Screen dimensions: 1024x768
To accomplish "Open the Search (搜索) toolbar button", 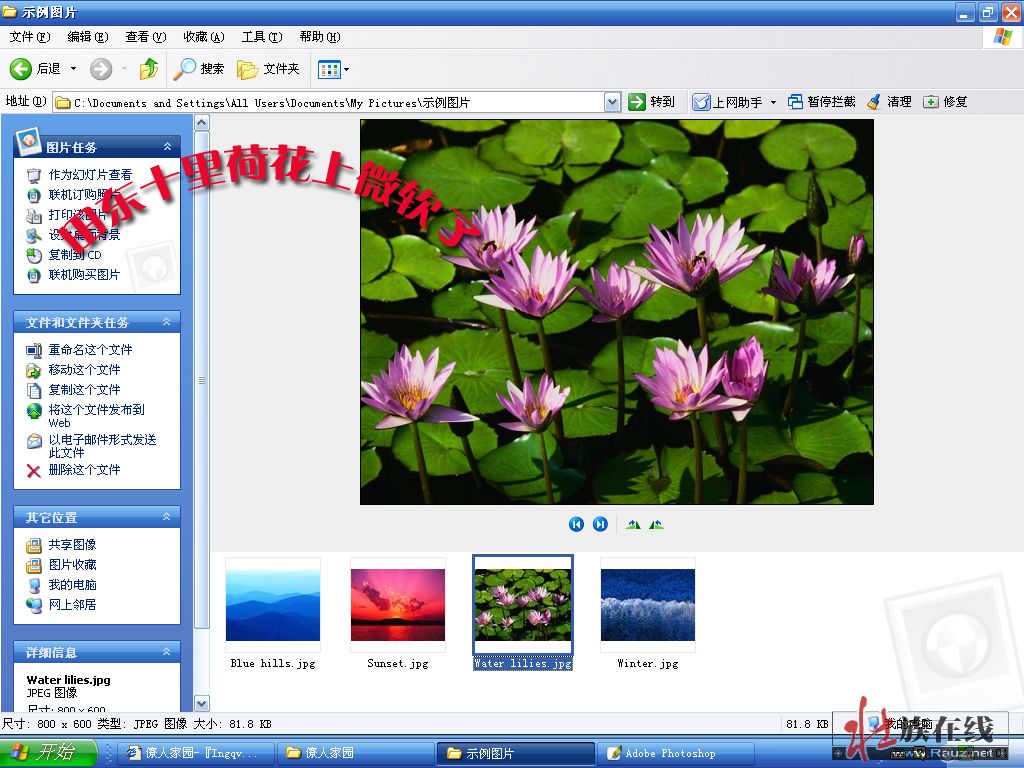I will (199, 69).
